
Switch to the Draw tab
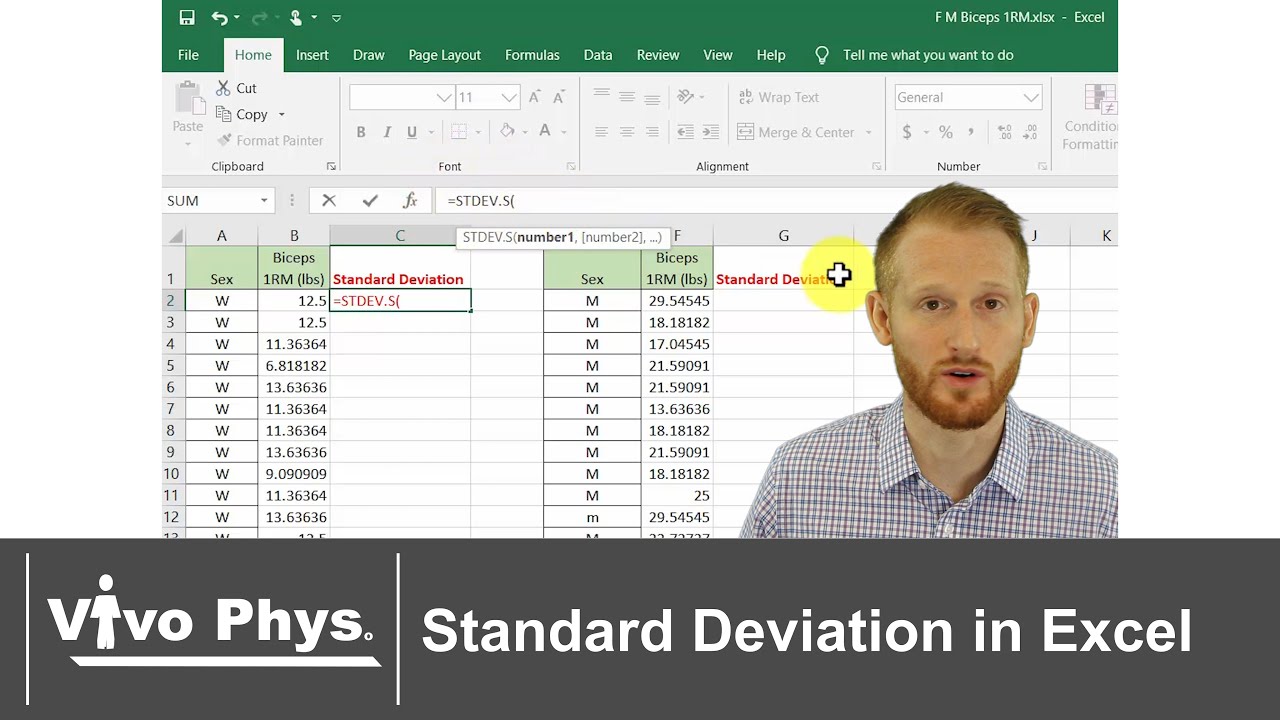(x=369, y=55)
